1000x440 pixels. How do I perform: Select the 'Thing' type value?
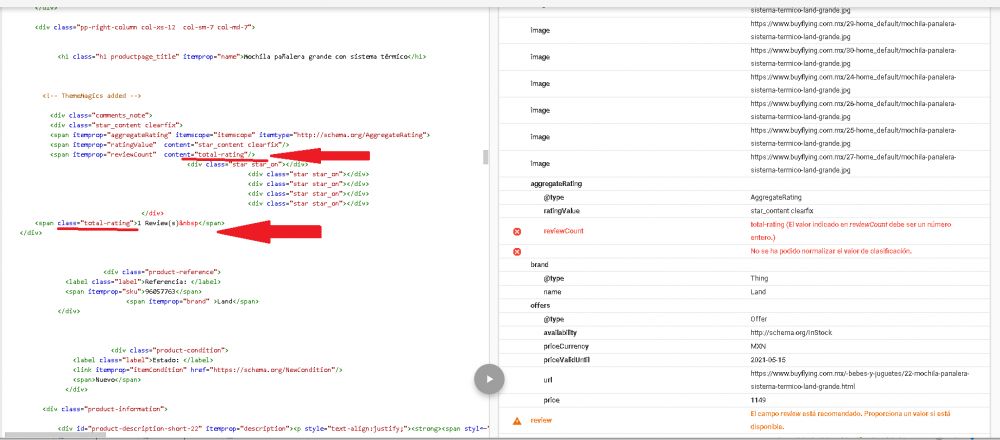point(759,278)
